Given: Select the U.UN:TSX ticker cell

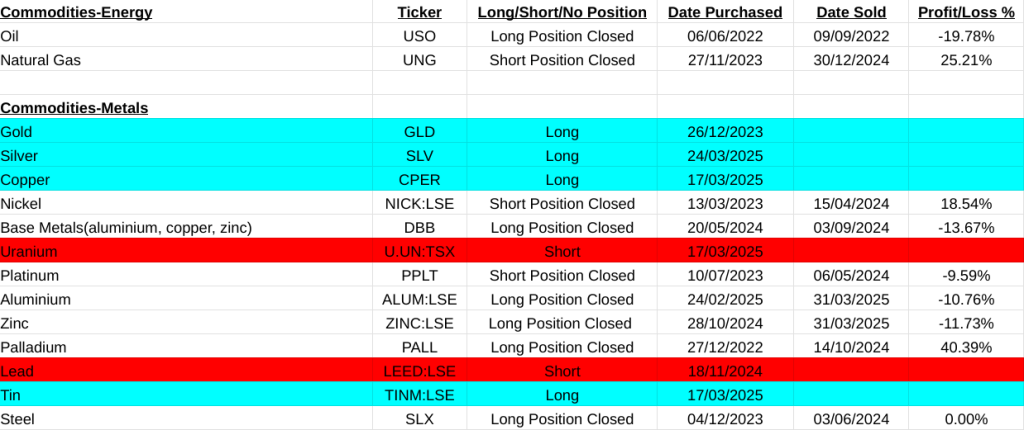Looking at the screenshot, I should click(x=419, y=251).
